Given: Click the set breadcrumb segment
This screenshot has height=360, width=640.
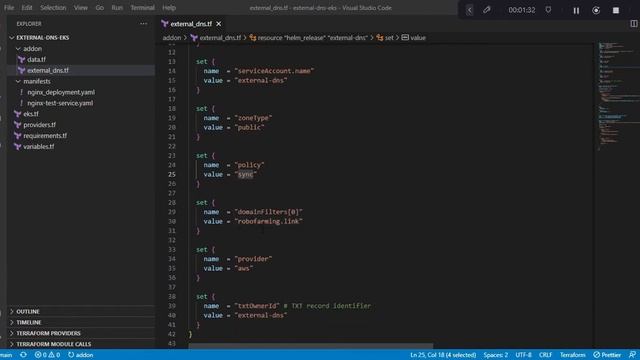Looking at the screenshot, I should tap(385, 38).
